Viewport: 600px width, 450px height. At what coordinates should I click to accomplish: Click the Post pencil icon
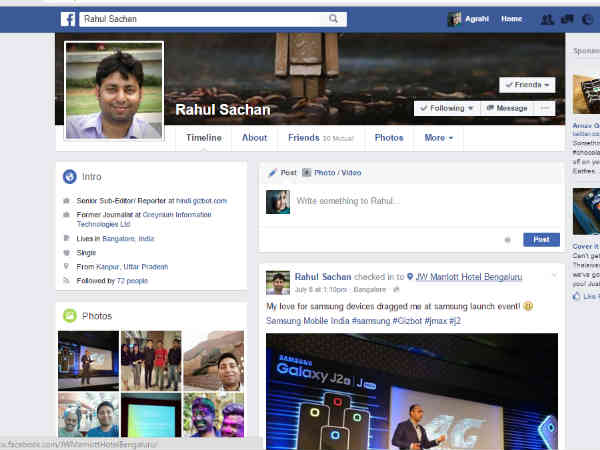tap(271, 173)
